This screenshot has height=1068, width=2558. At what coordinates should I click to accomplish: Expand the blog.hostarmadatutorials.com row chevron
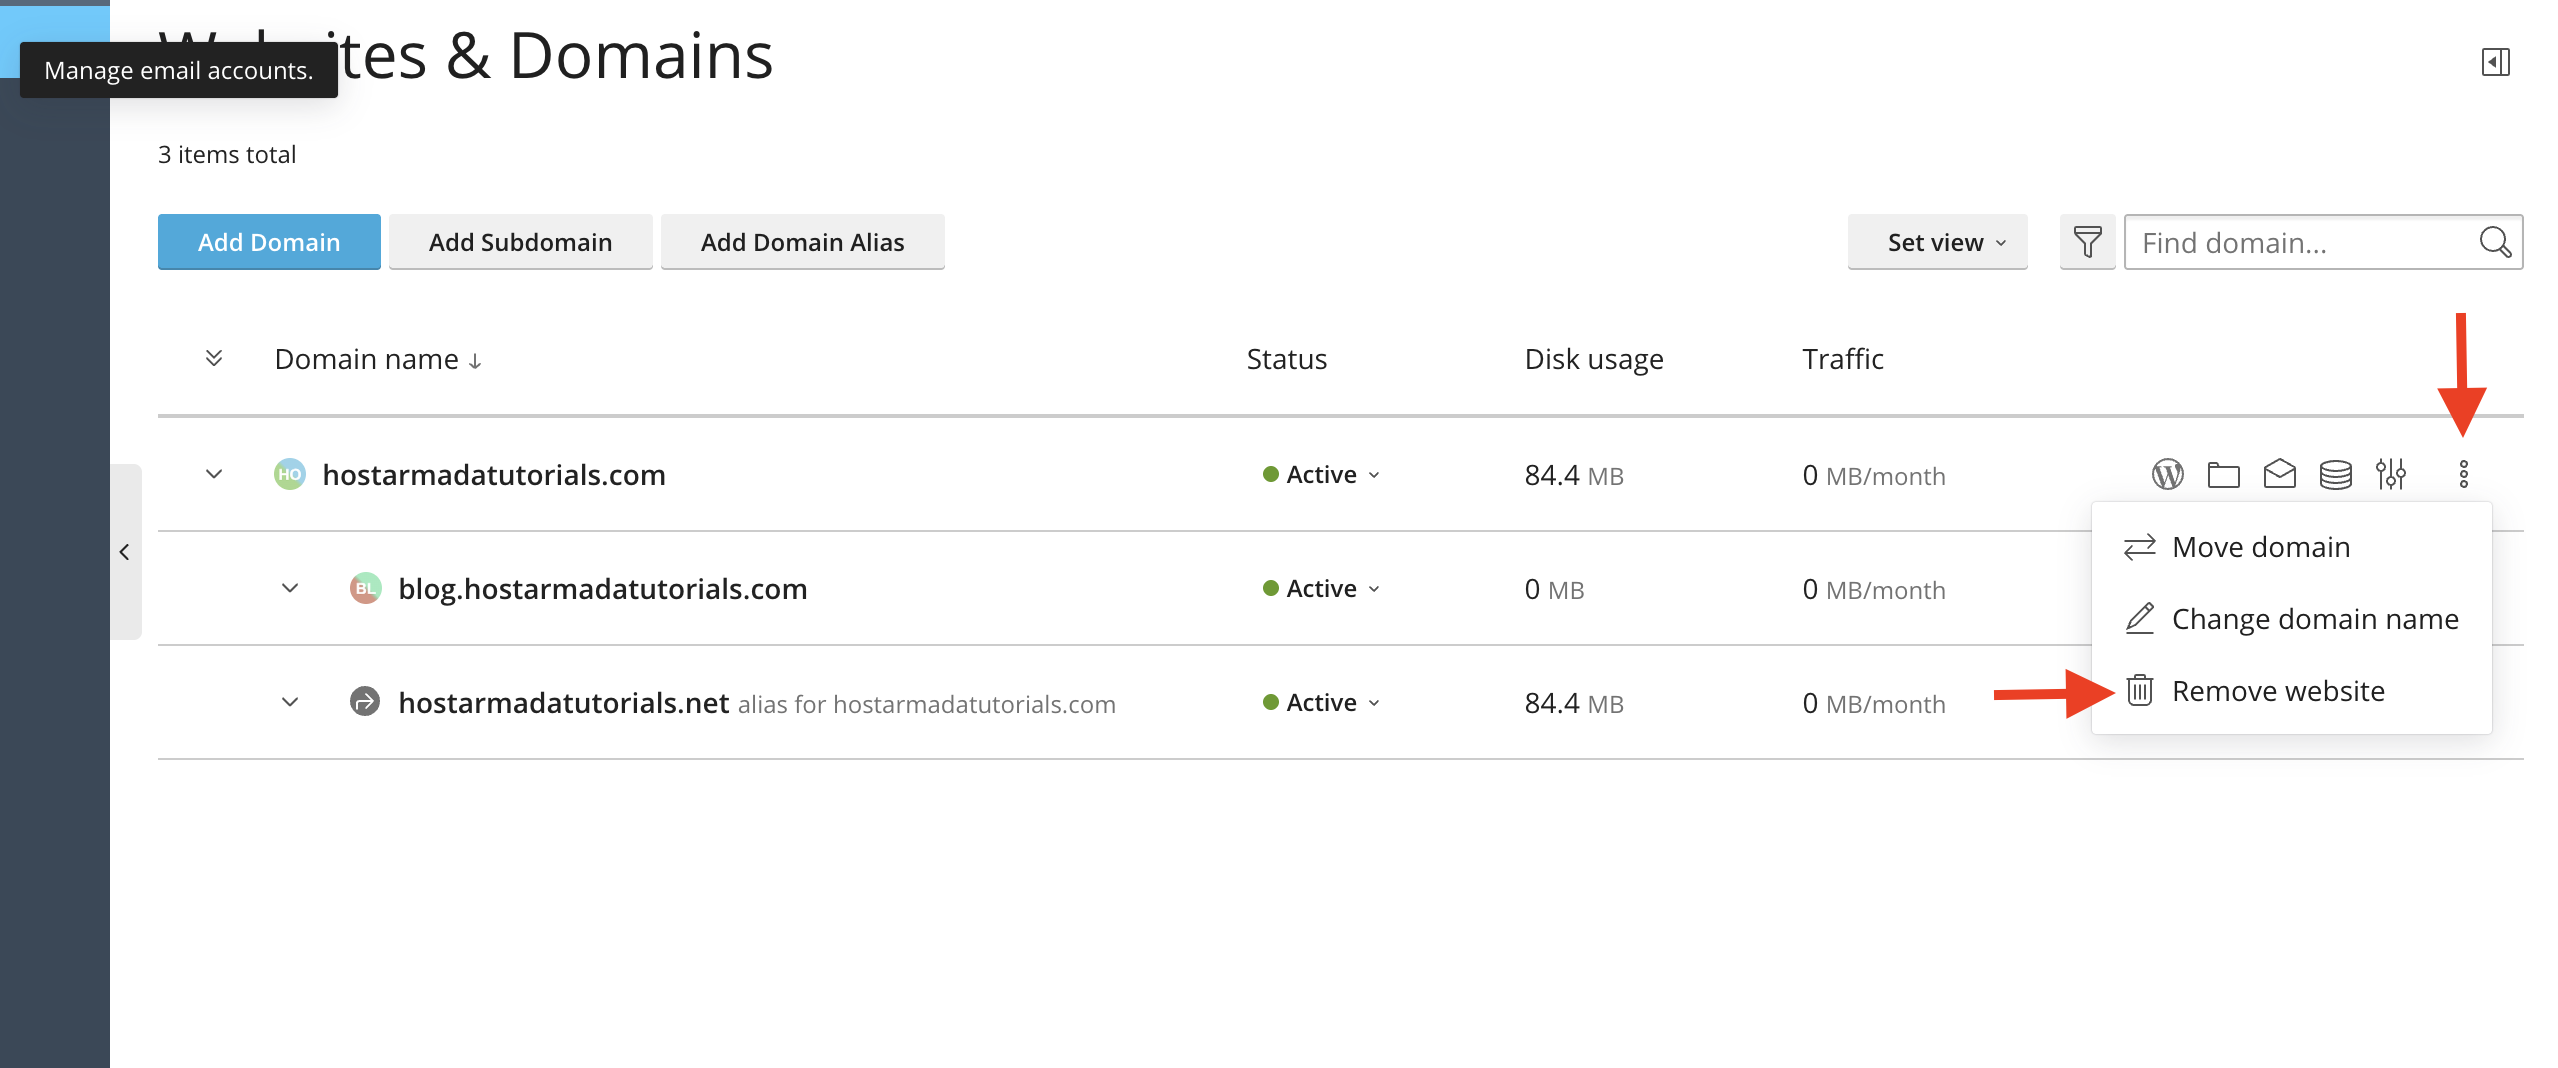click(289, 588)
